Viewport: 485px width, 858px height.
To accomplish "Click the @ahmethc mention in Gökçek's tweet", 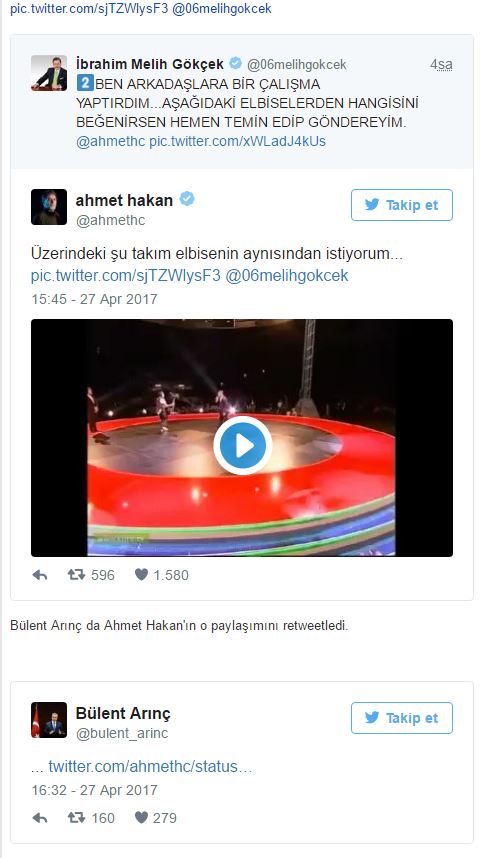I will [111, 141].
